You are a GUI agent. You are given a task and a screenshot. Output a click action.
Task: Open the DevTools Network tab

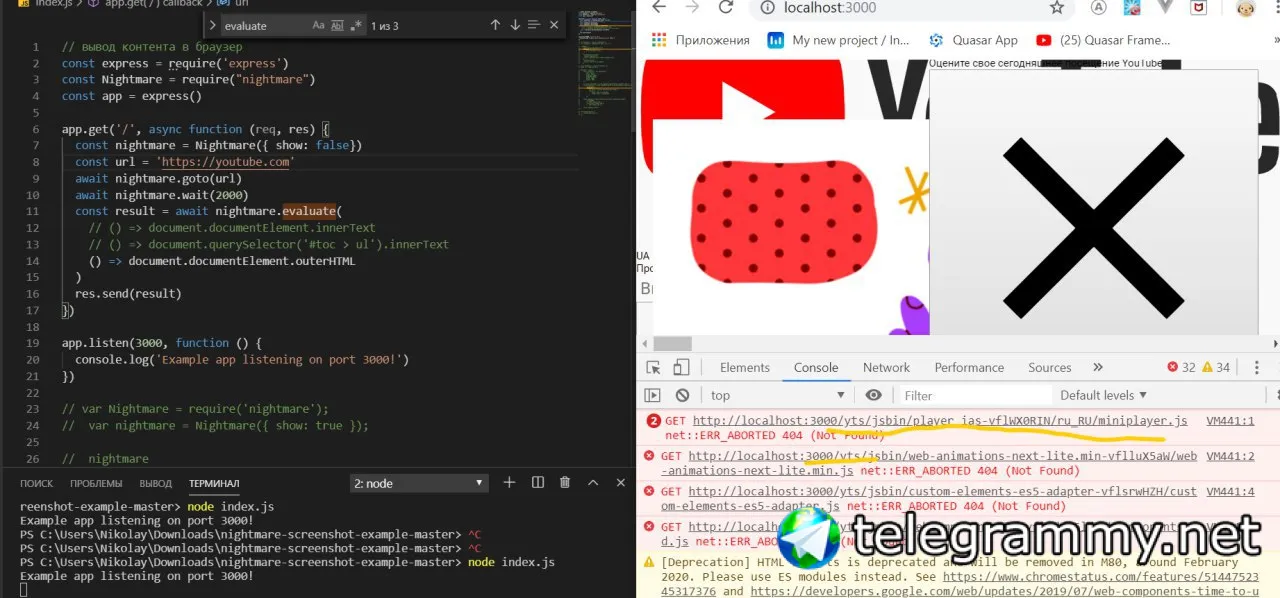(x=886, y=368)
